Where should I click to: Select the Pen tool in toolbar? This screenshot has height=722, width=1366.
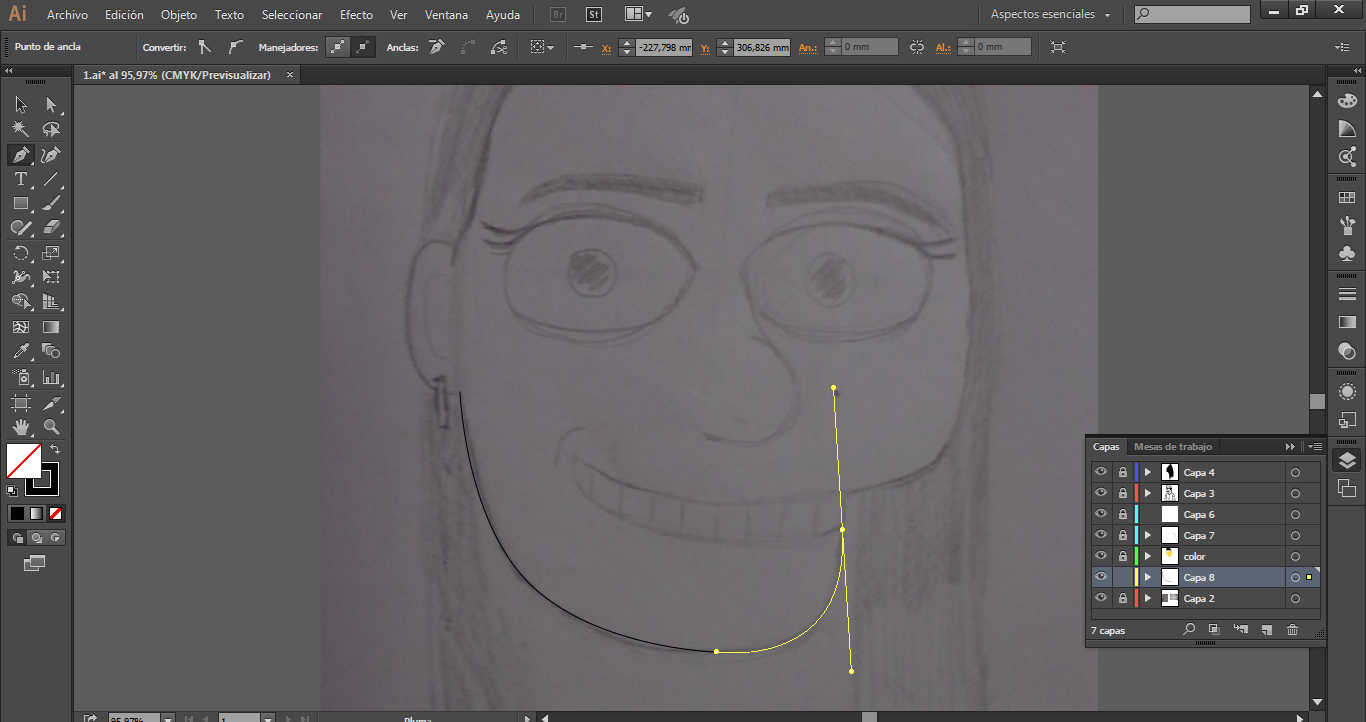pyautogui.click(x=20, y=155)
